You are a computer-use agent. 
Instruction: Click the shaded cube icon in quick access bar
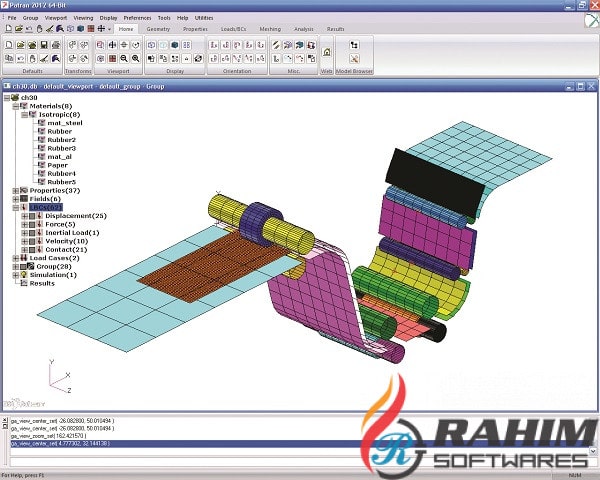click(x=81, y=29)
